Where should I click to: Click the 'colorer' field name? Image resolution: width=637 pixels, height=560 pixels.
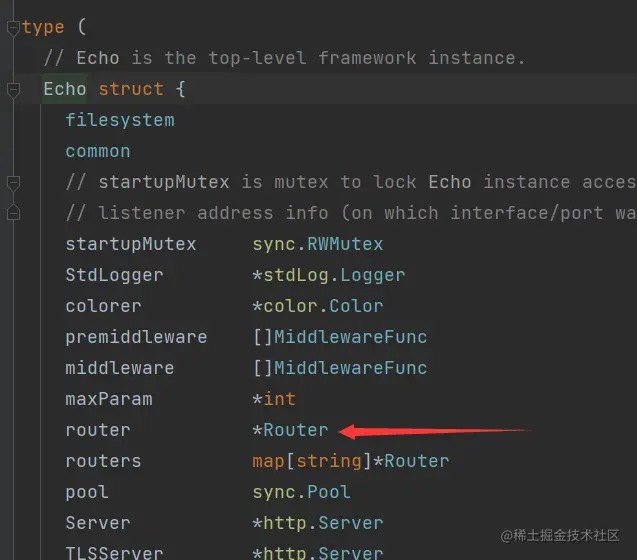pos(104,306)
